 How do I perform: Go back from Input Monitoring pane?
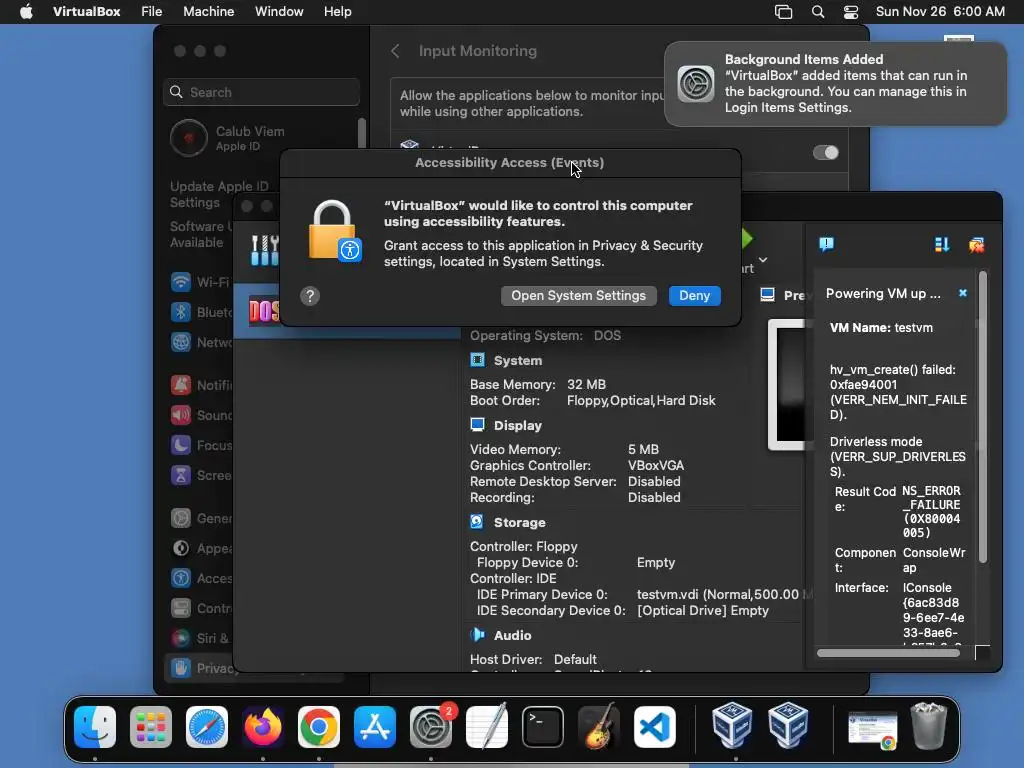[395, 51]
